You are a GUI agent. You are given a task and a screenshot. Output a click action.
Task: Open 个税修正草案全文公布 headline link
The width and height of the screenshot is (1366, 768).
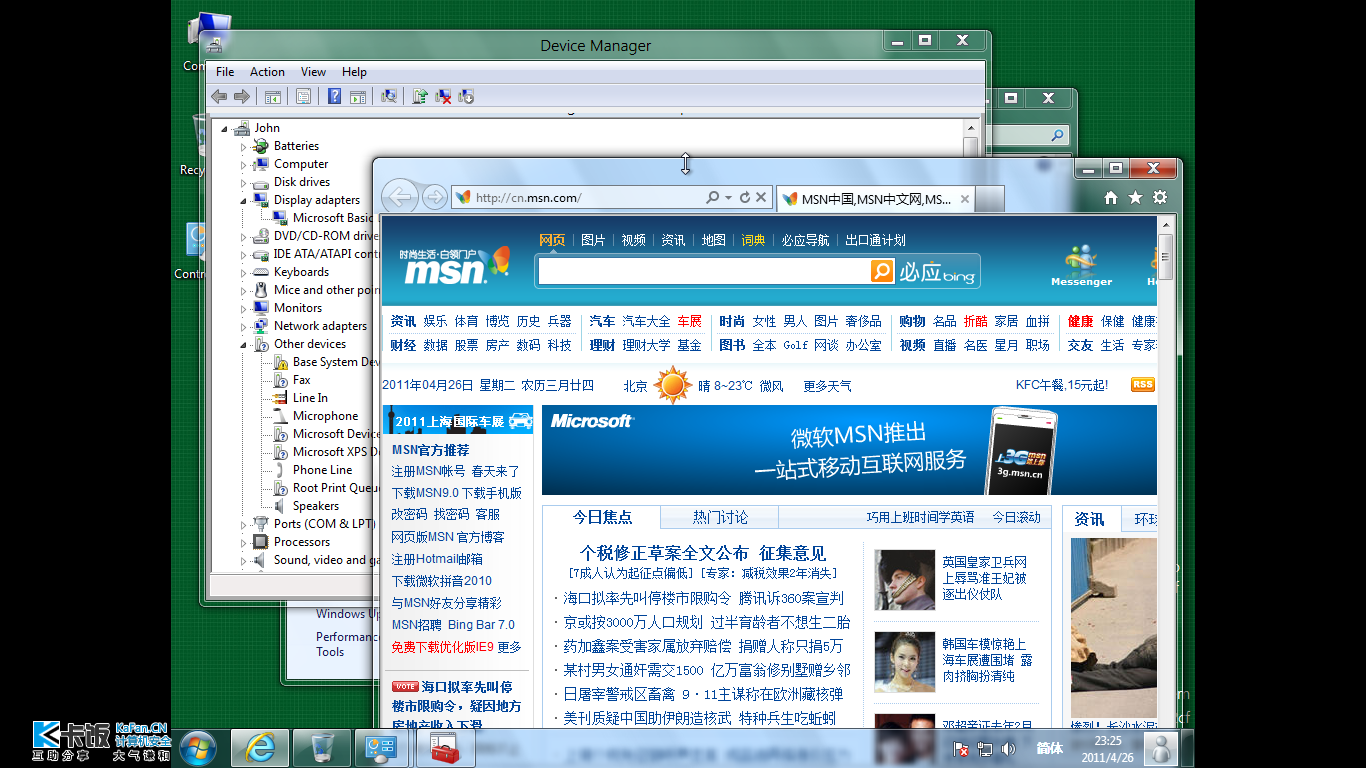click(x=664, y=553)
